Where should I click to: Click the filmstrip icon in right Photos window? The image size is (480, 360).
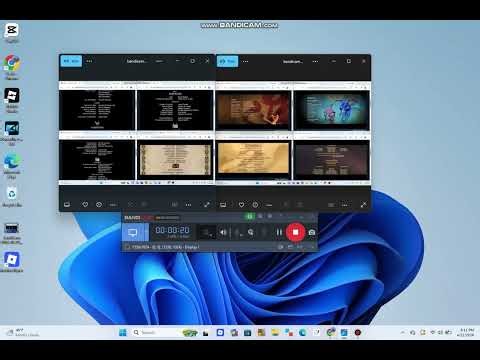click(x=223, y=205)
